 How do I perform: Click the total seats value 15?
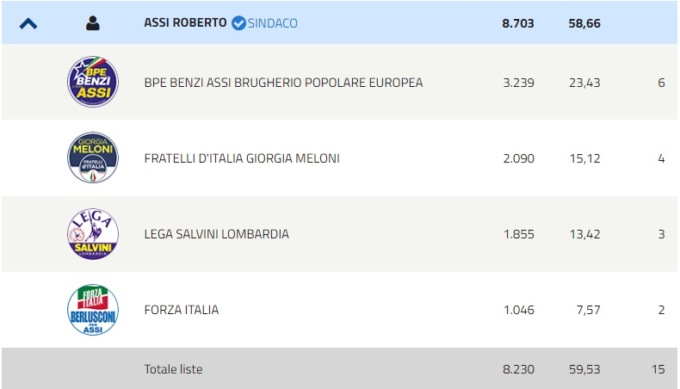click(658, 369)
